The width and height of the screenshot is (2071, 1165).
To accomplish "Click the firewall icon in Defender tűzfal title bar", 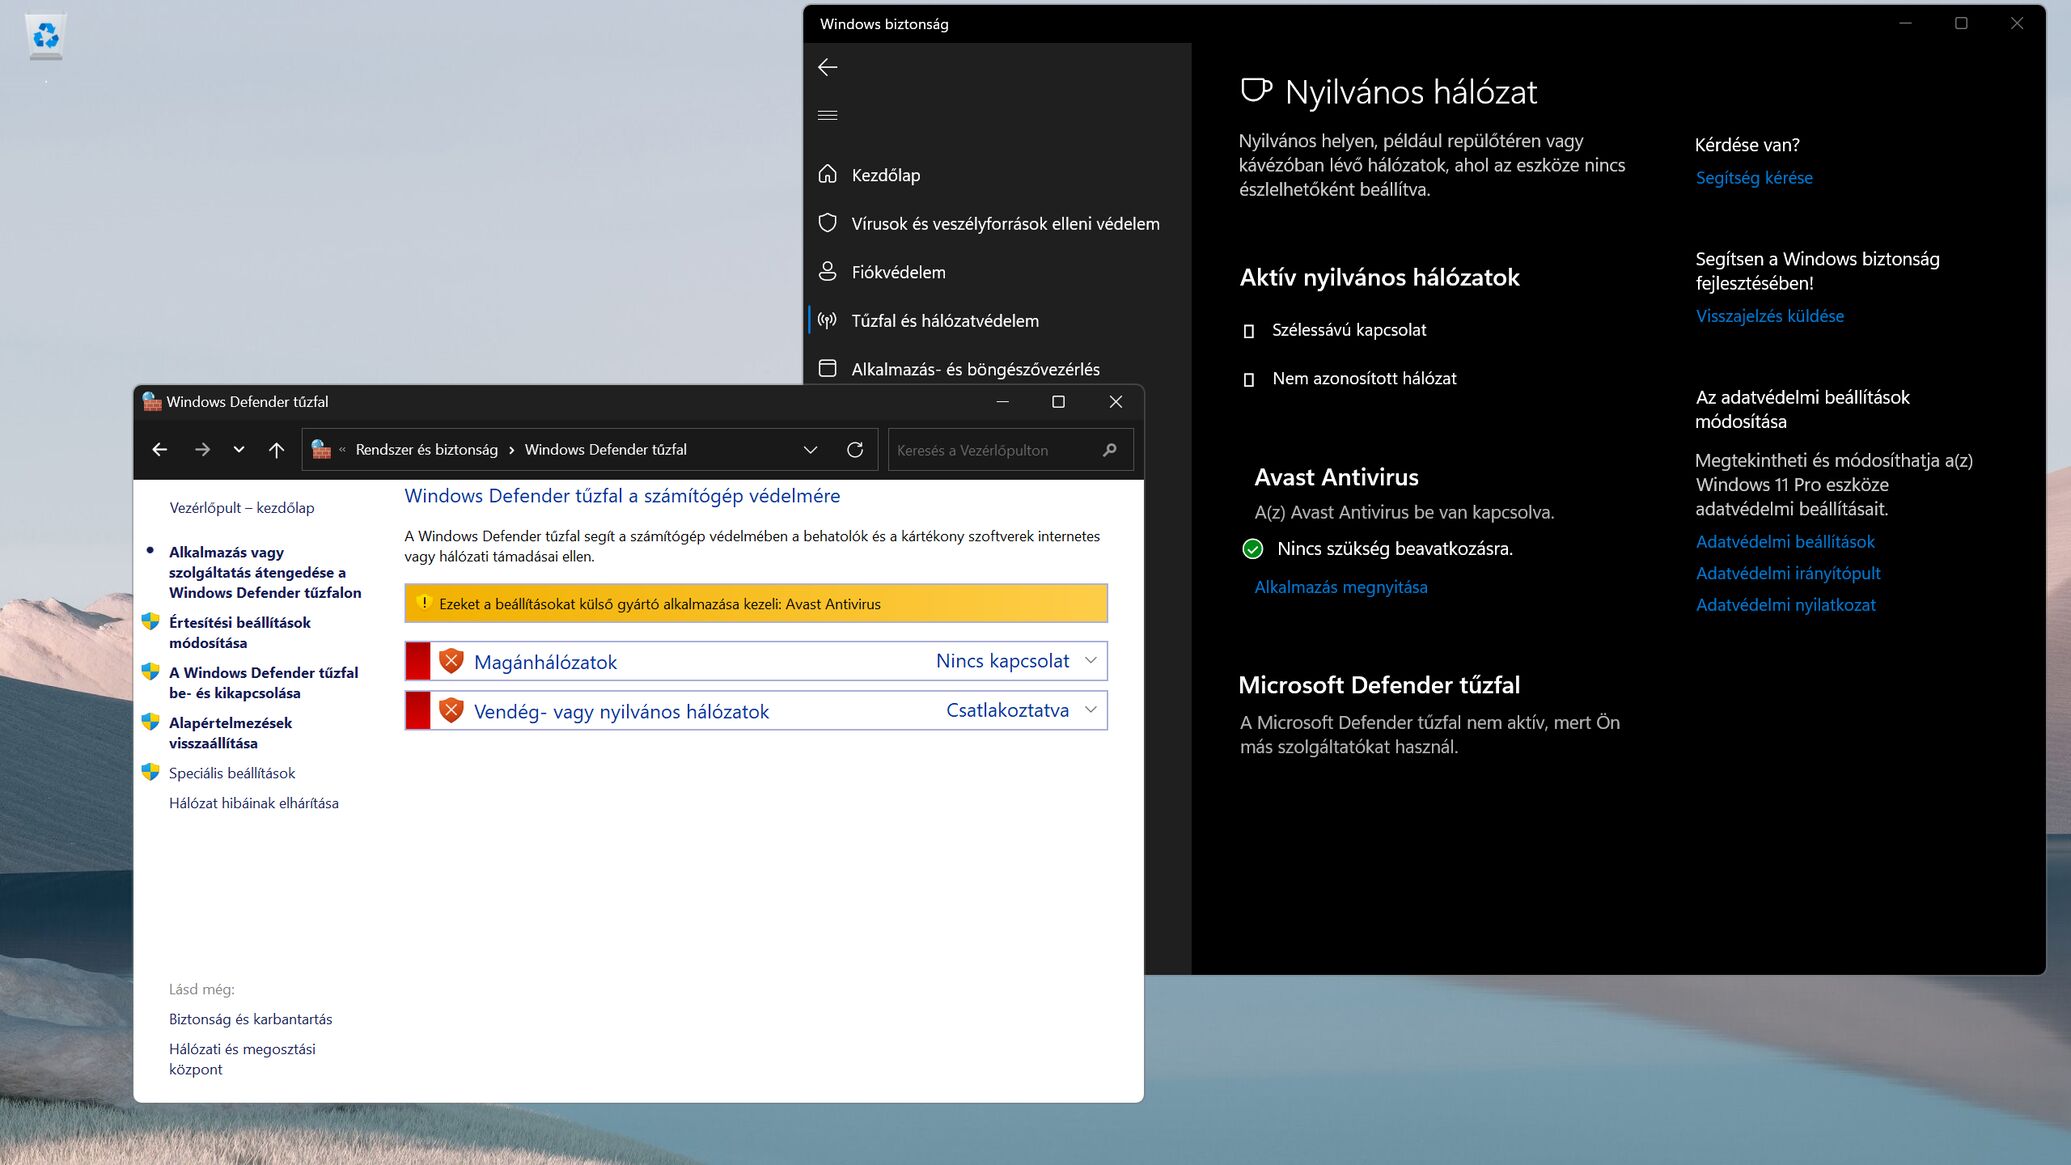I will pyautogui.click(x=152, y=402).
